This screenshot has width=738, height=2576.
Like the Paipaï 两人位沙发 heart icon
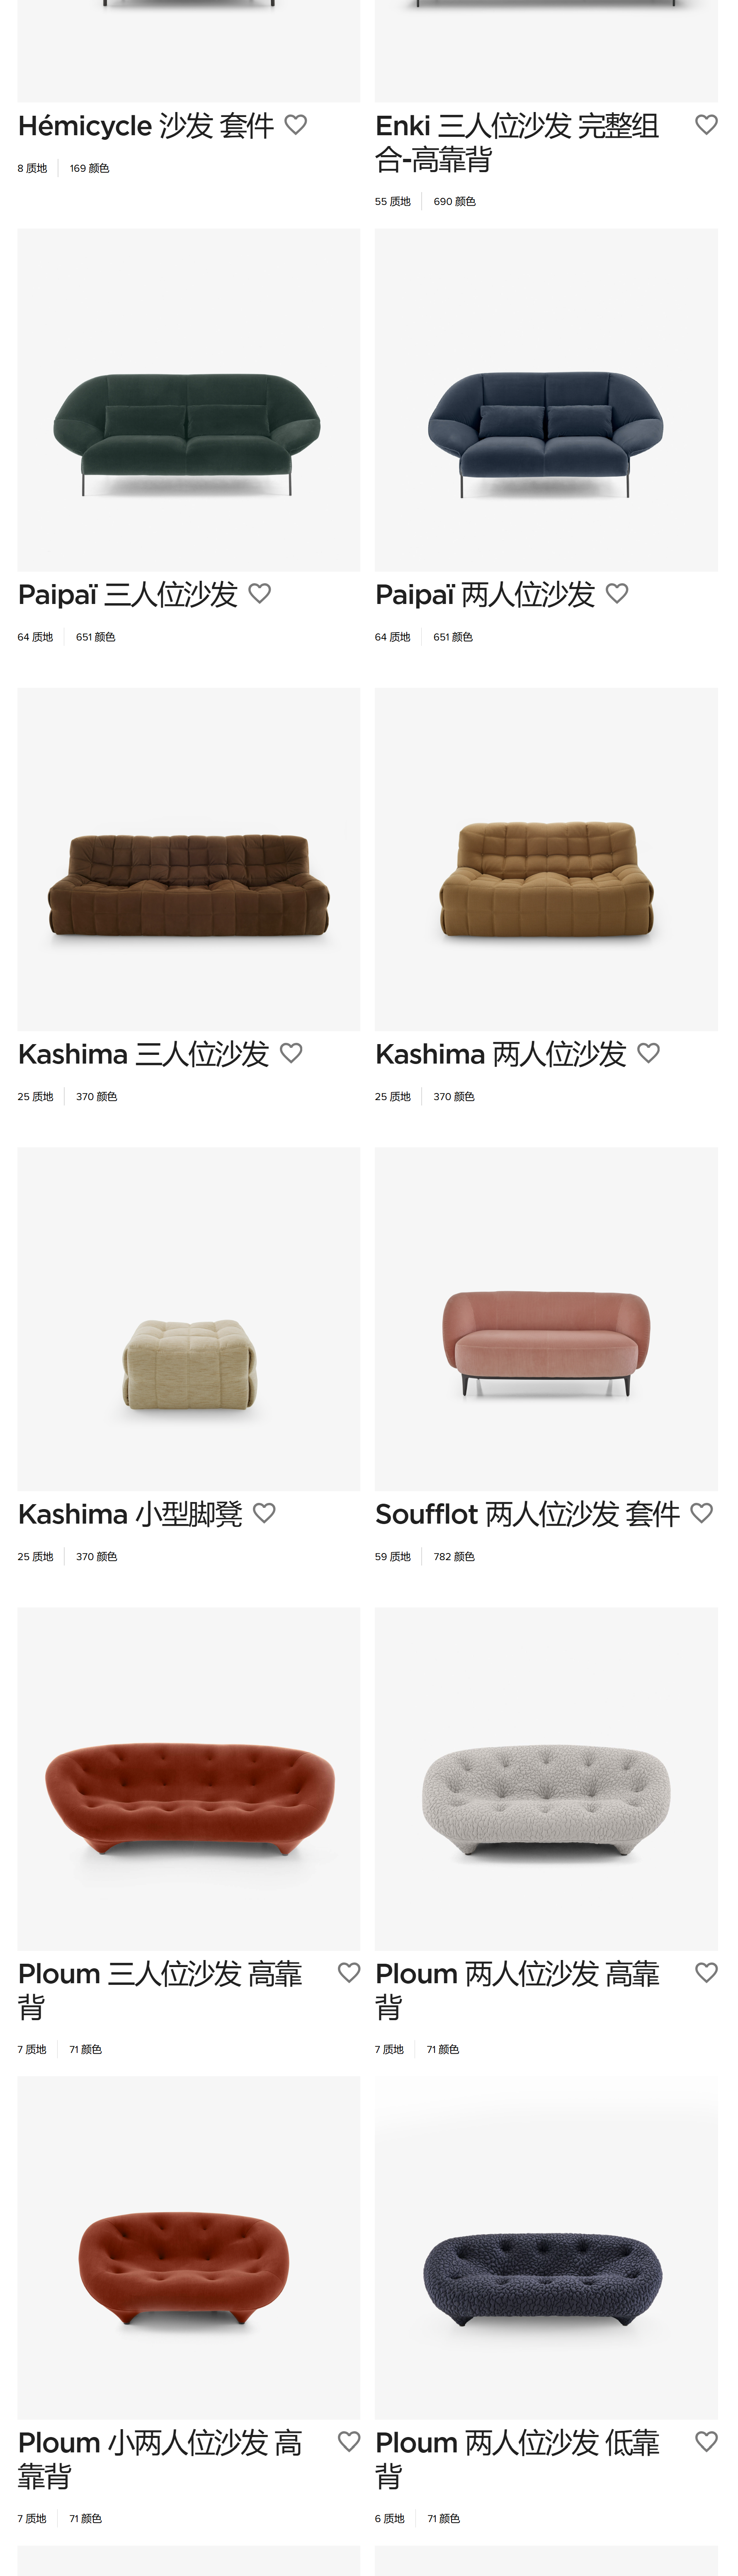[x=617, y=594]
